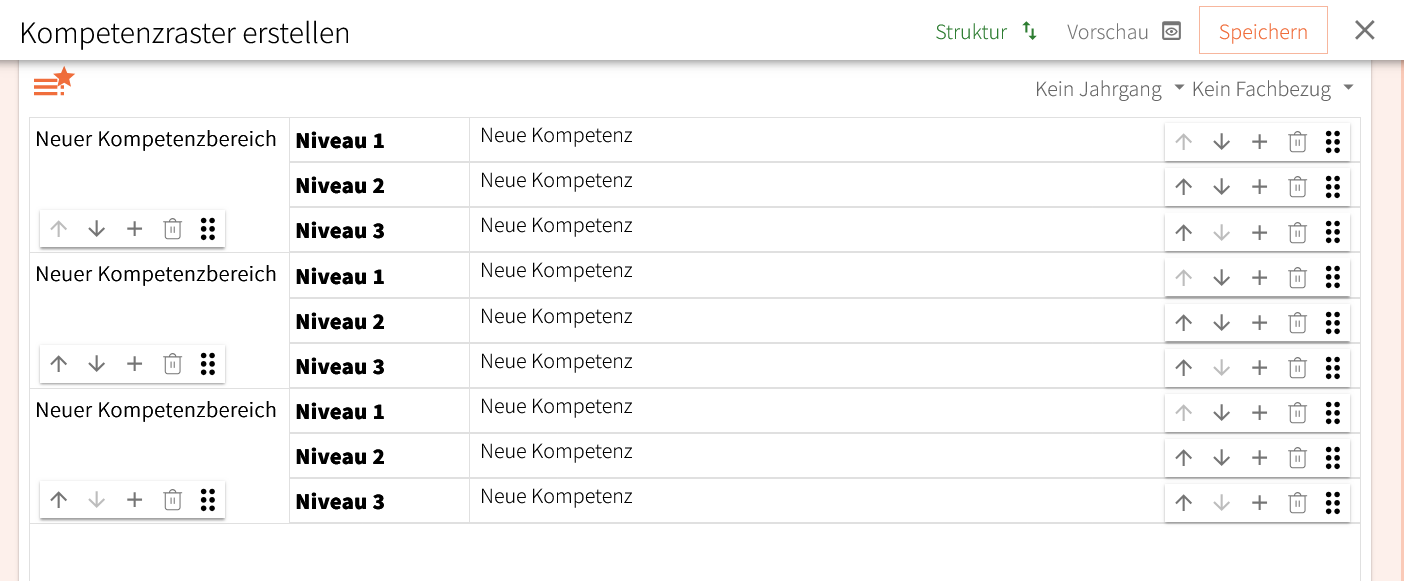Click the orange list-star icon
Image resolution: width=1404 pixels, height=581 pixels.
pos(53,83)
